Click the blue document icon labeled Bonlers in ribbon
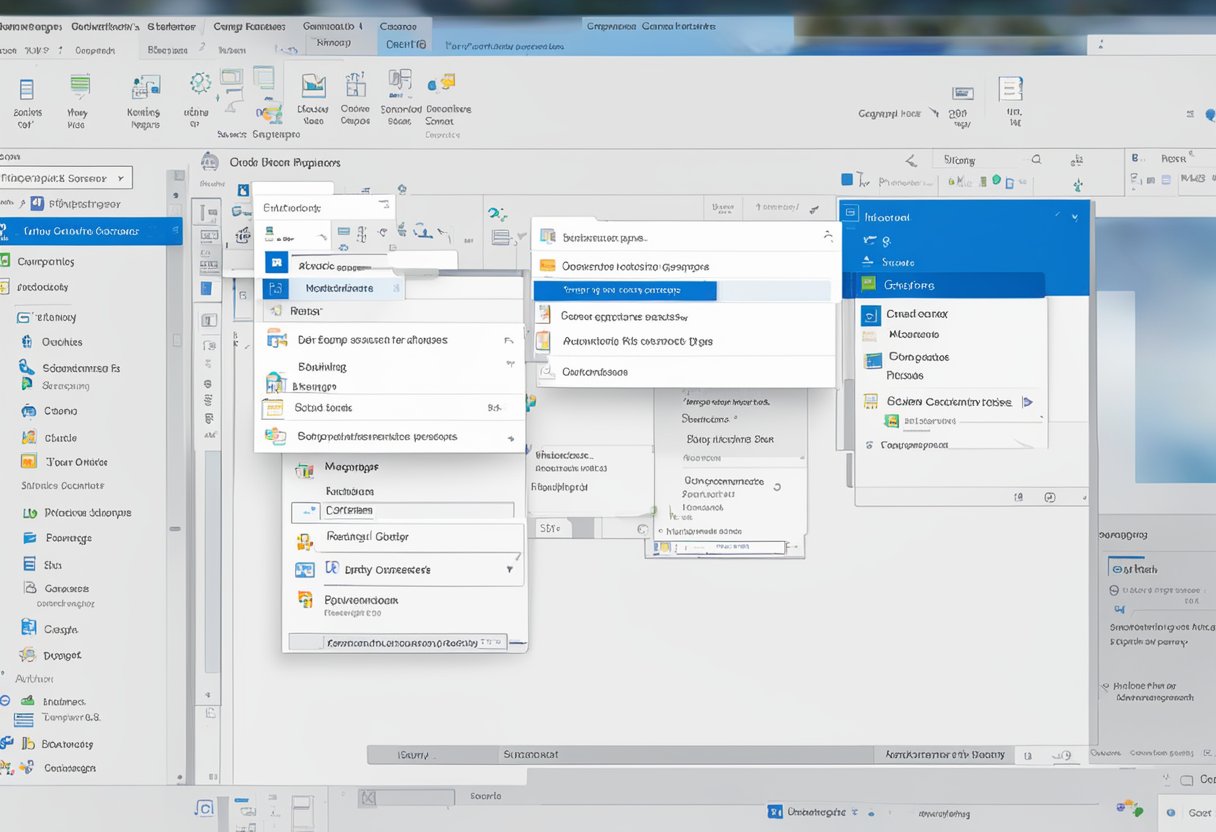The height and width of the screenshot is (832, 1216). point(27,89)
